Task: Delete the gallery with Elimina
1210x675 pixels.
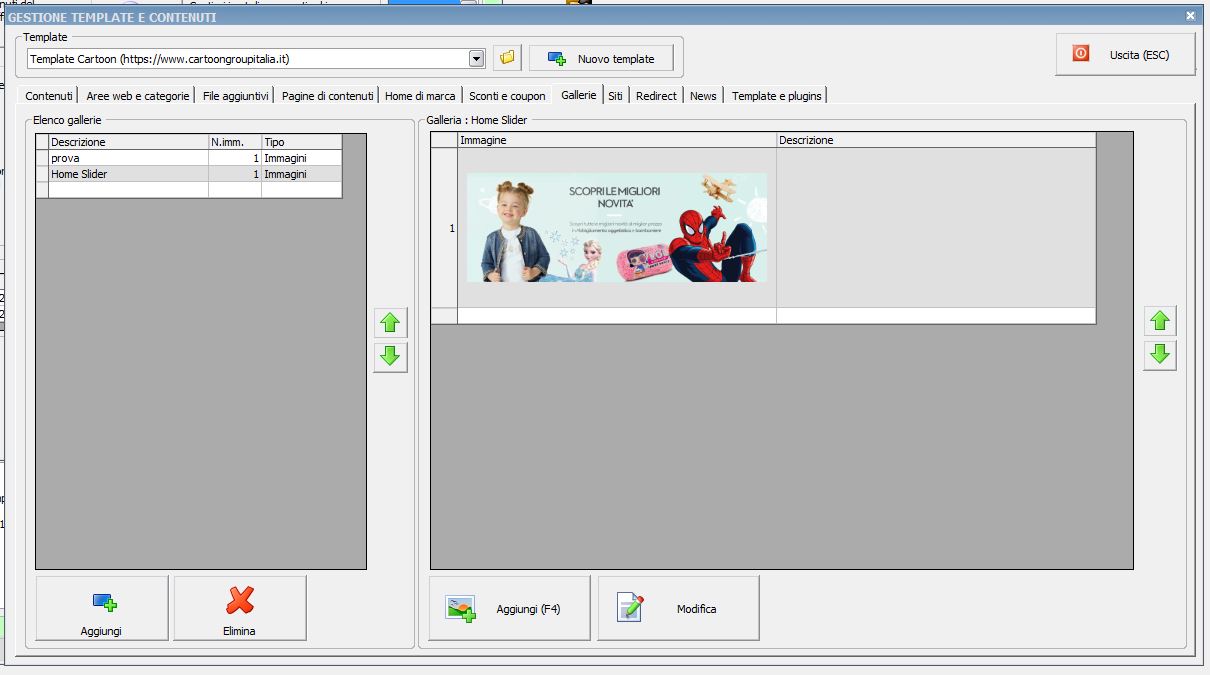Action: [240, 608]
